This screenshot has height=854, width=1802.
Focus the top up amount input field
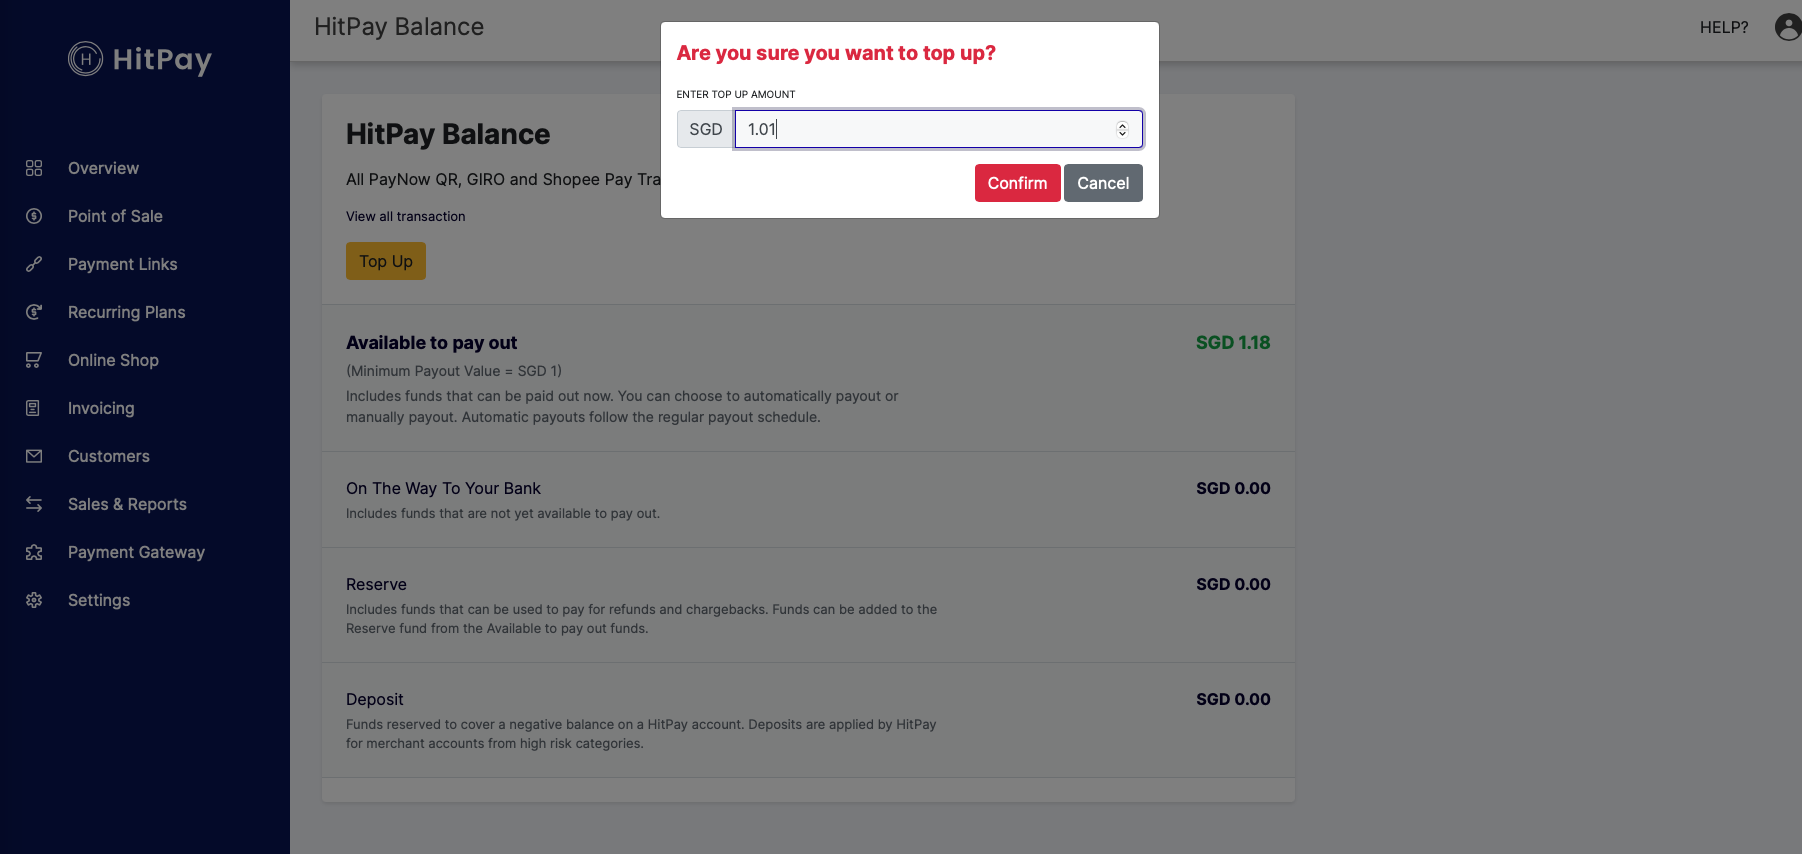point(938,129)
